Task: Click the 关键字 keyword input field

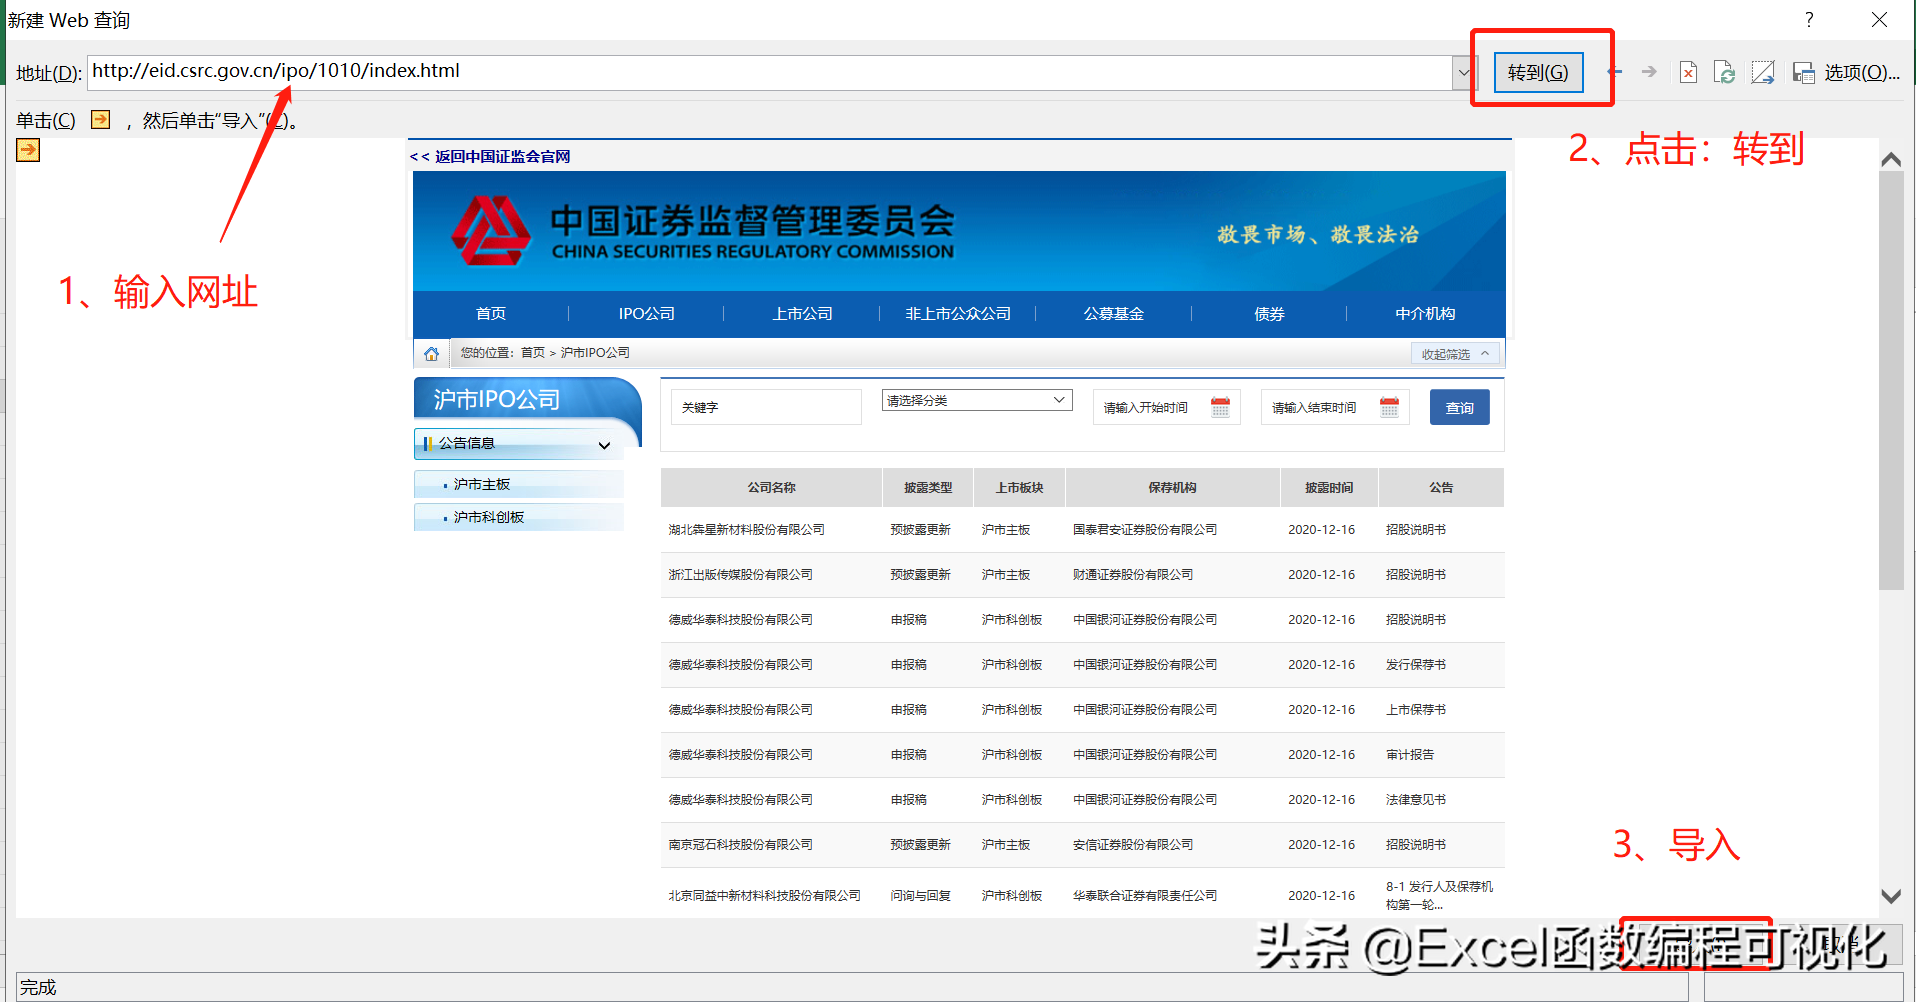Action: (766, 407)
